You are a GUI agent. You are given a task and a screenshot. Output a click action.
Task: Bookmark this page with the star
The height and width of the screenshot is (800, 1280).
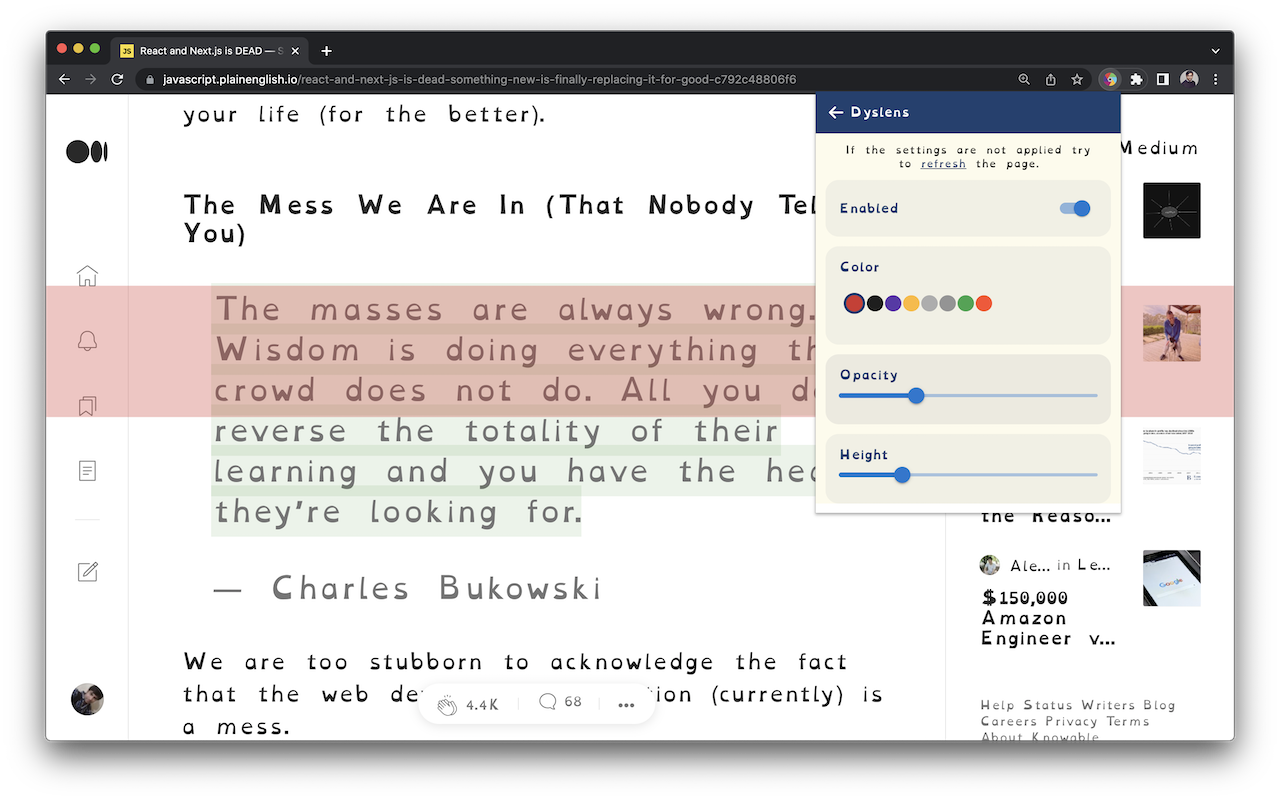pos(1077,79)
